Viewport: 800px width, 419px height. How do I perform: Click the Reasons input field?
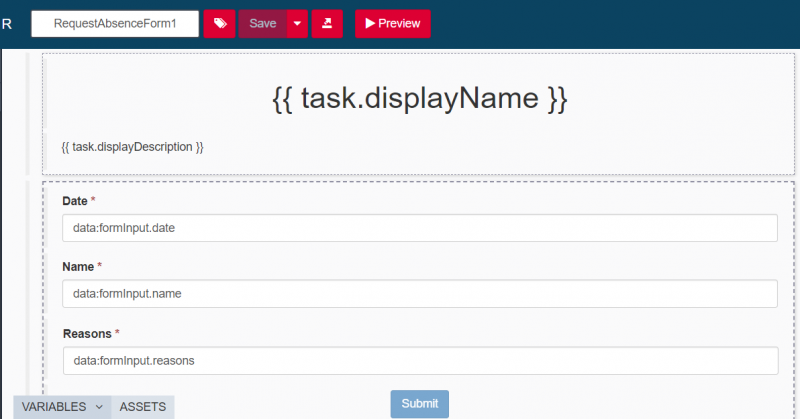[x=420, y=360]
